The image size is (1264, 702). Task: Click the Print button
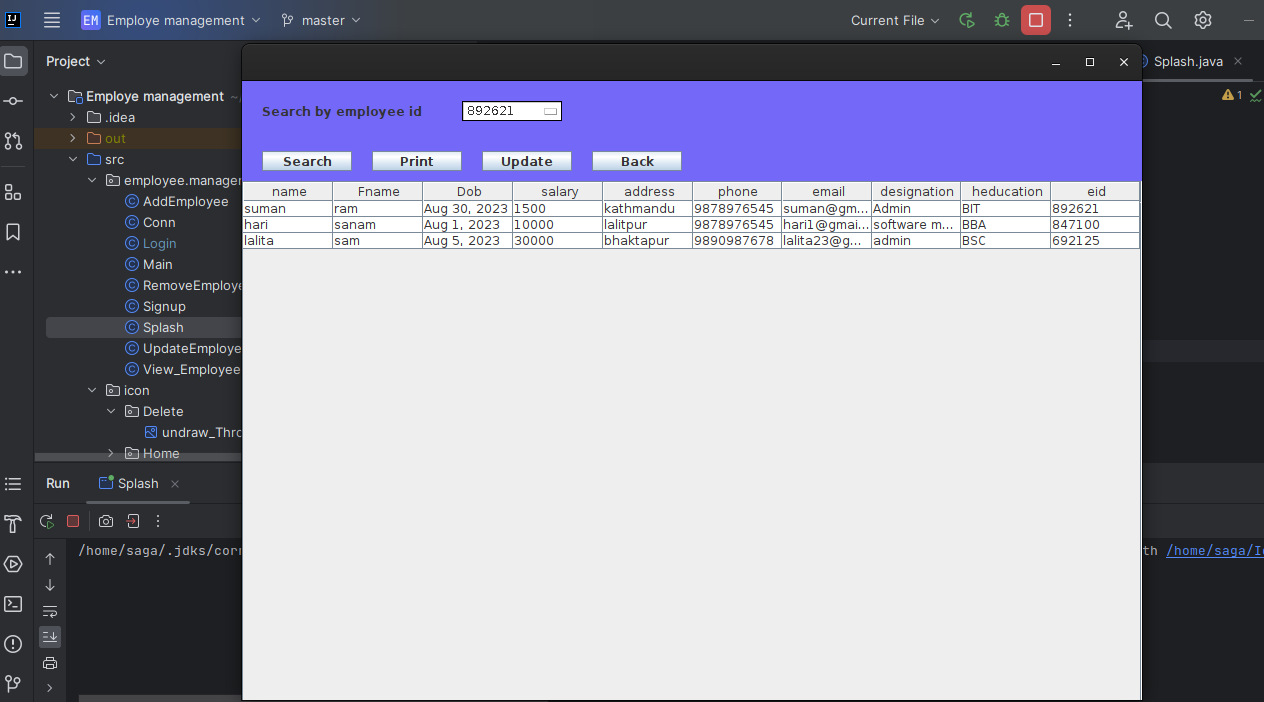click(417, 161)
